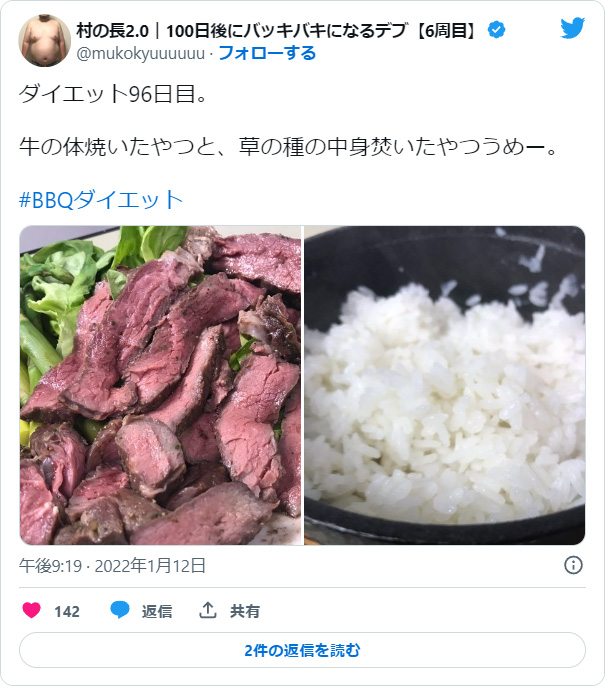Click the share upload arrow icon
Viewport: 605px width, 693px height.
click(207, 610)
